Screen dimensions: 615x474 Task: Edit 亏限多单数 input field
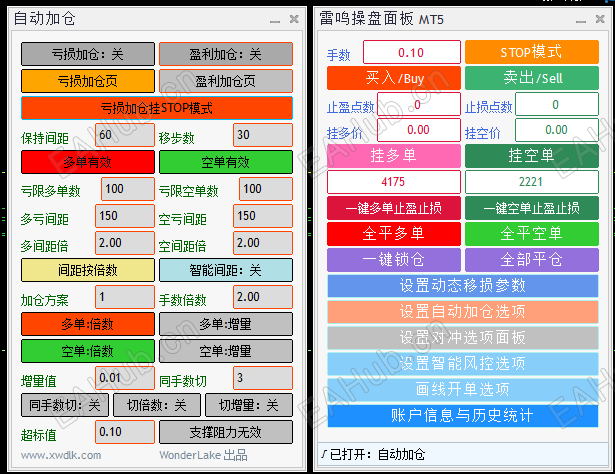(128, 189)
